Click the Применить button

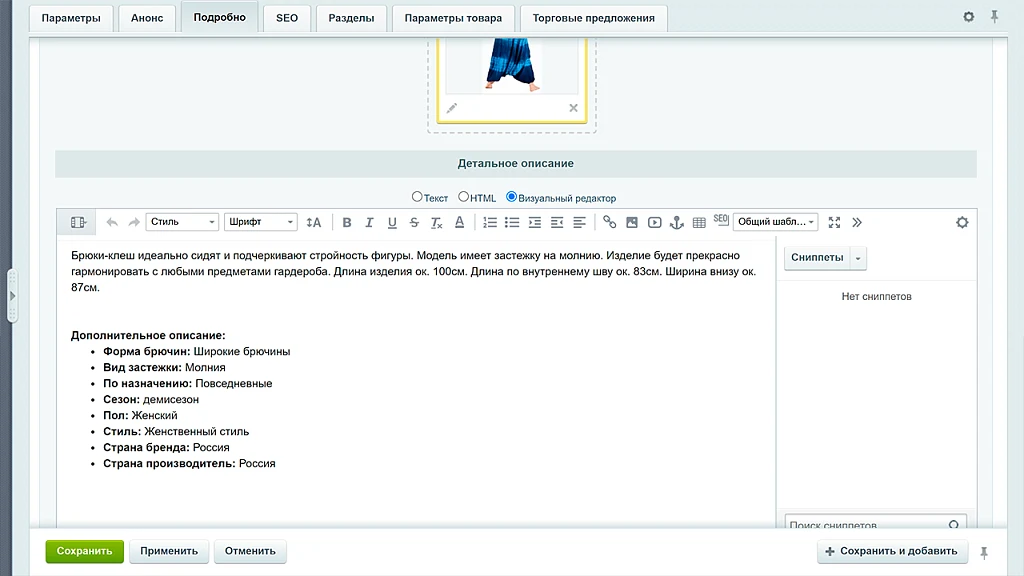click(x=168, y=551)
